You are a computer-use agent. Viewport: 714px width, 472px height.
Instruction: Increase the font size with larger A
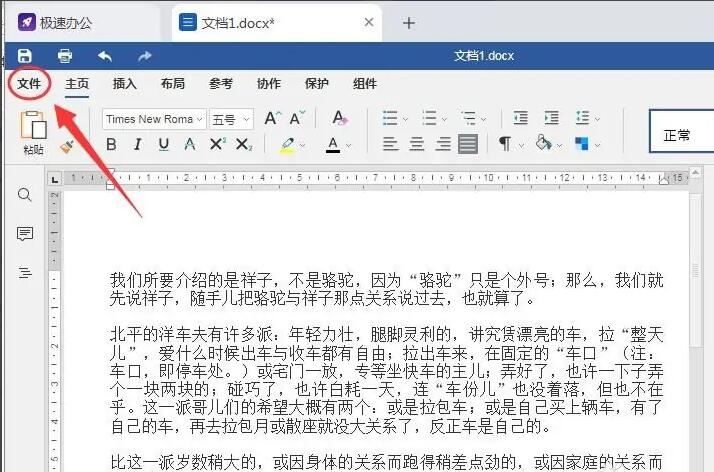tap(273, 118)
